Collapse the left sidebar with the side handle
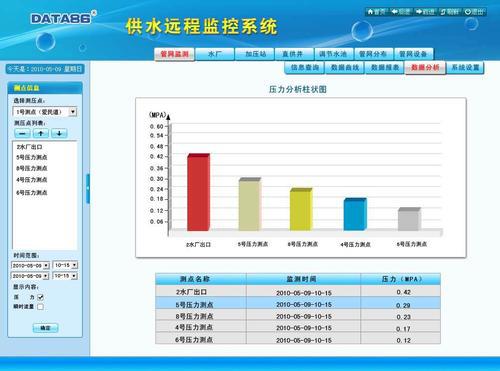Viewport: 500px width, 371px height. [x=88, y=188]
